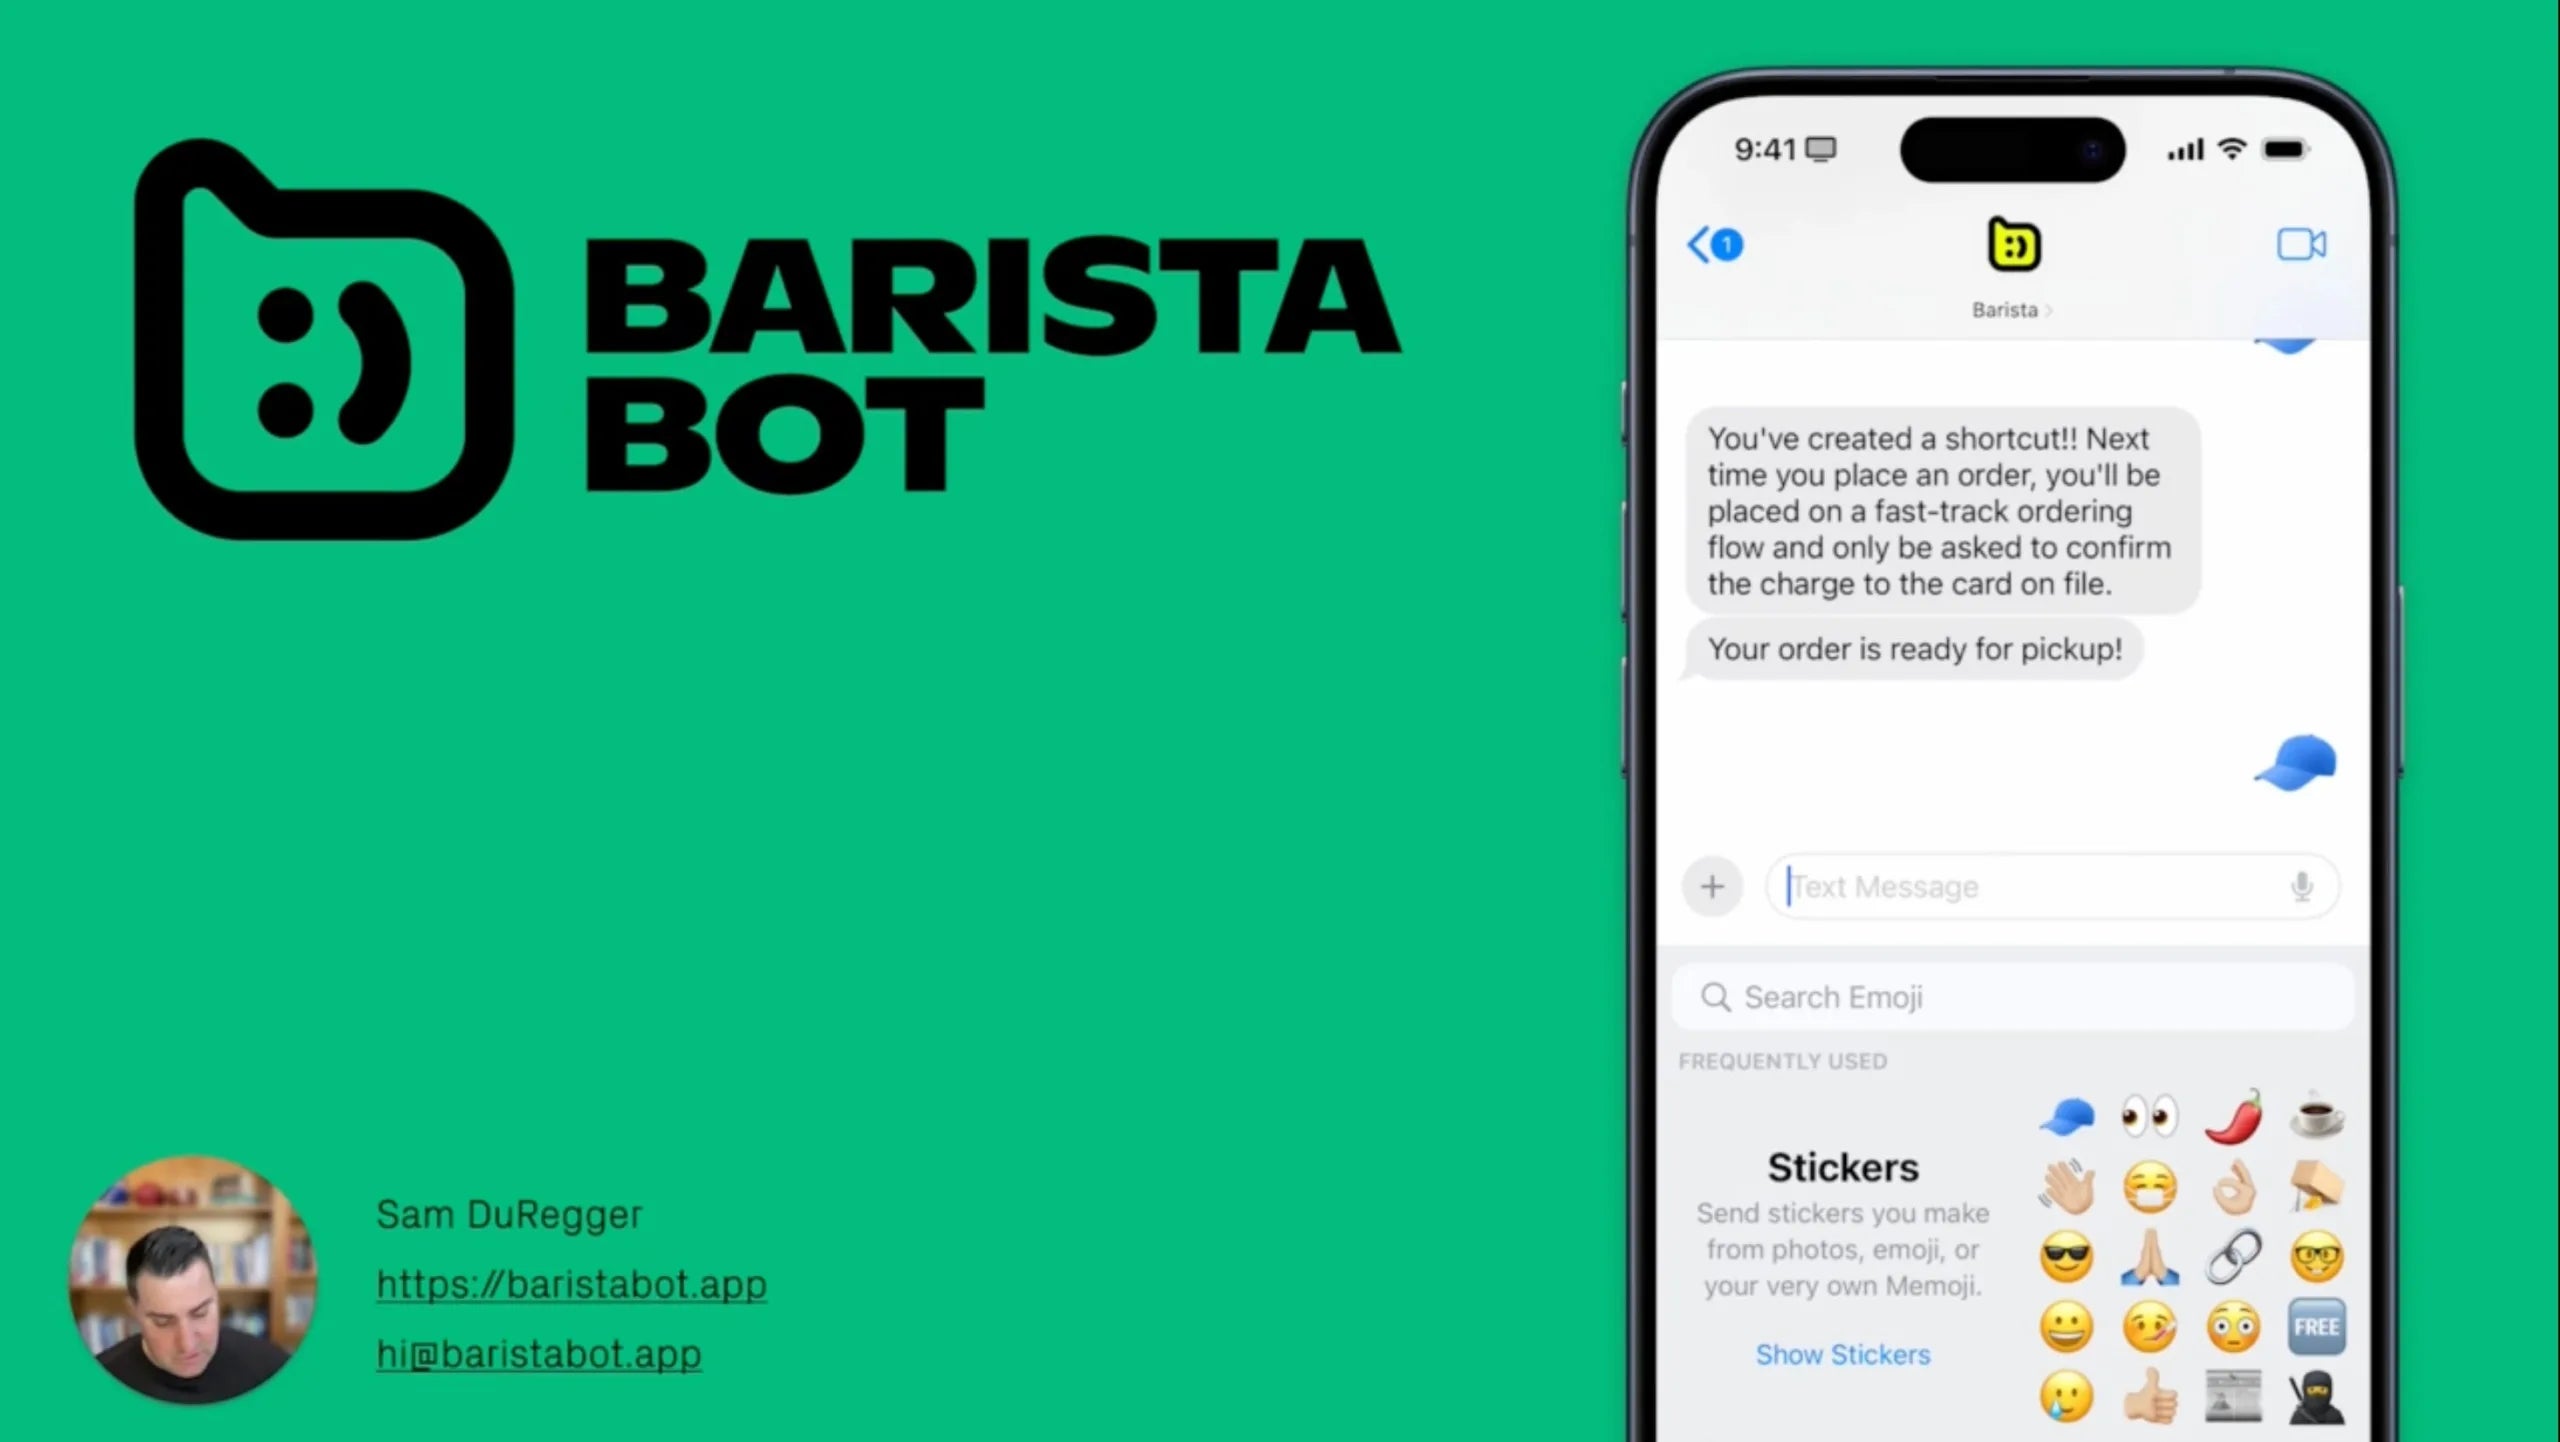This screenshot has height=1442, width=2560.
Task: Select the Stickers section header
Action: coord(1843,1166)
